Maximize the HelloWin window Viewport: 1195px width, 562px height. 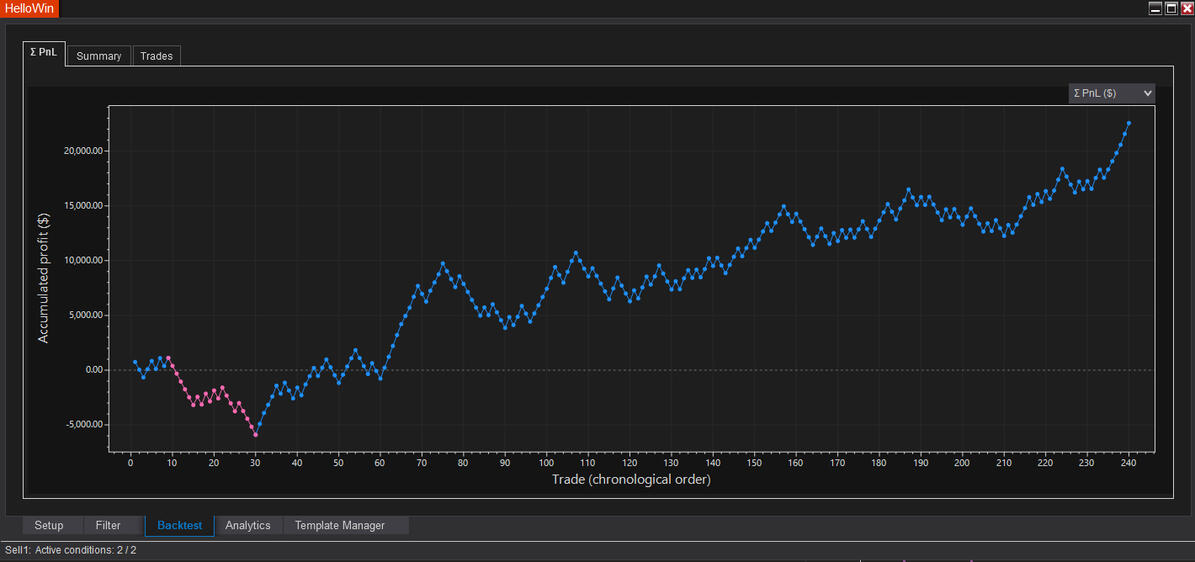coord(1170,8)
